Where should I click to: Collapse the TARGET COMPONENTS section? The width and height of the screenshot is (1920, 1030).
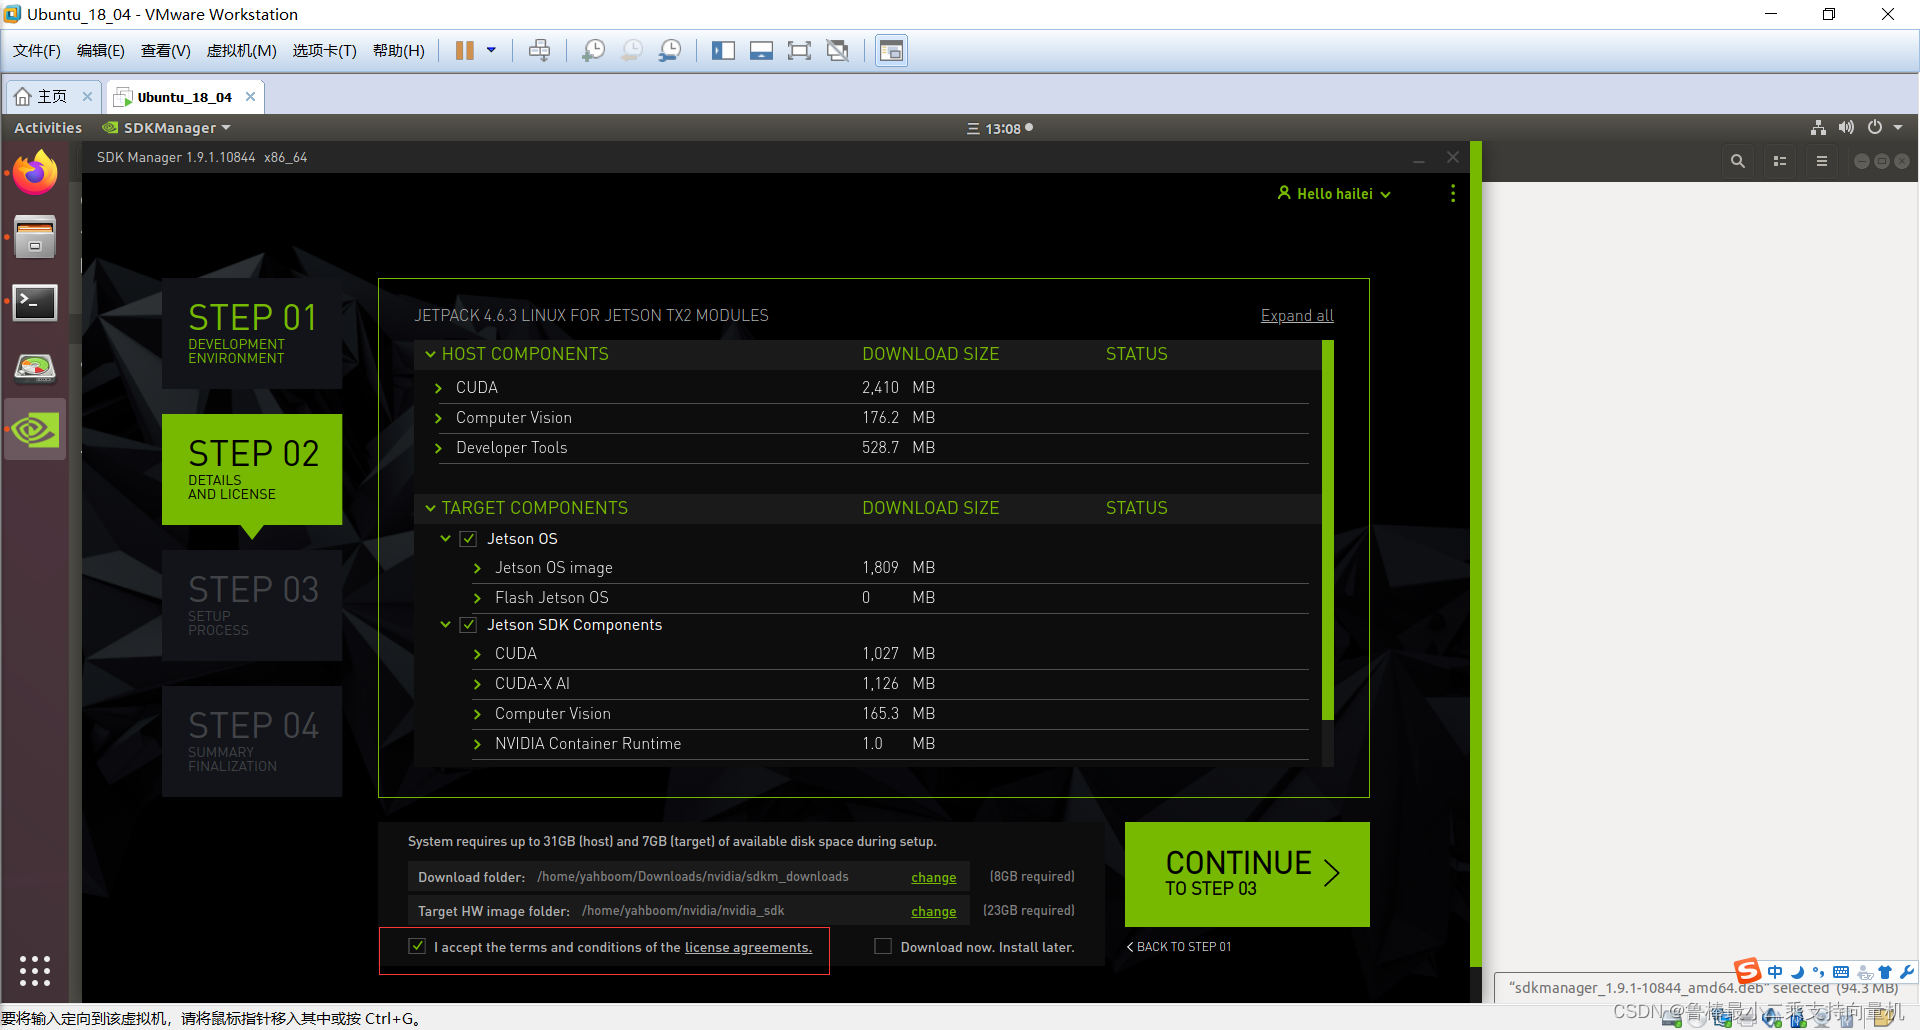click(x=431, y=508)
